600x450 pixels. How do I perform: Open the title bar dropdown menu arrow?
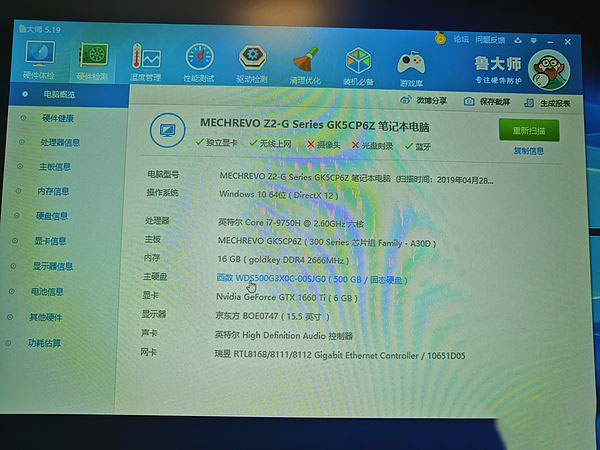(x=534, y=41)
